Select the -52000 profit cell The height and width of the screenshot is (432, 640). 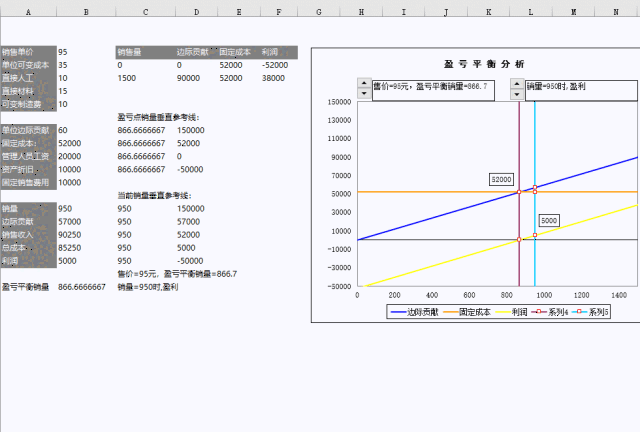[275, 65]
